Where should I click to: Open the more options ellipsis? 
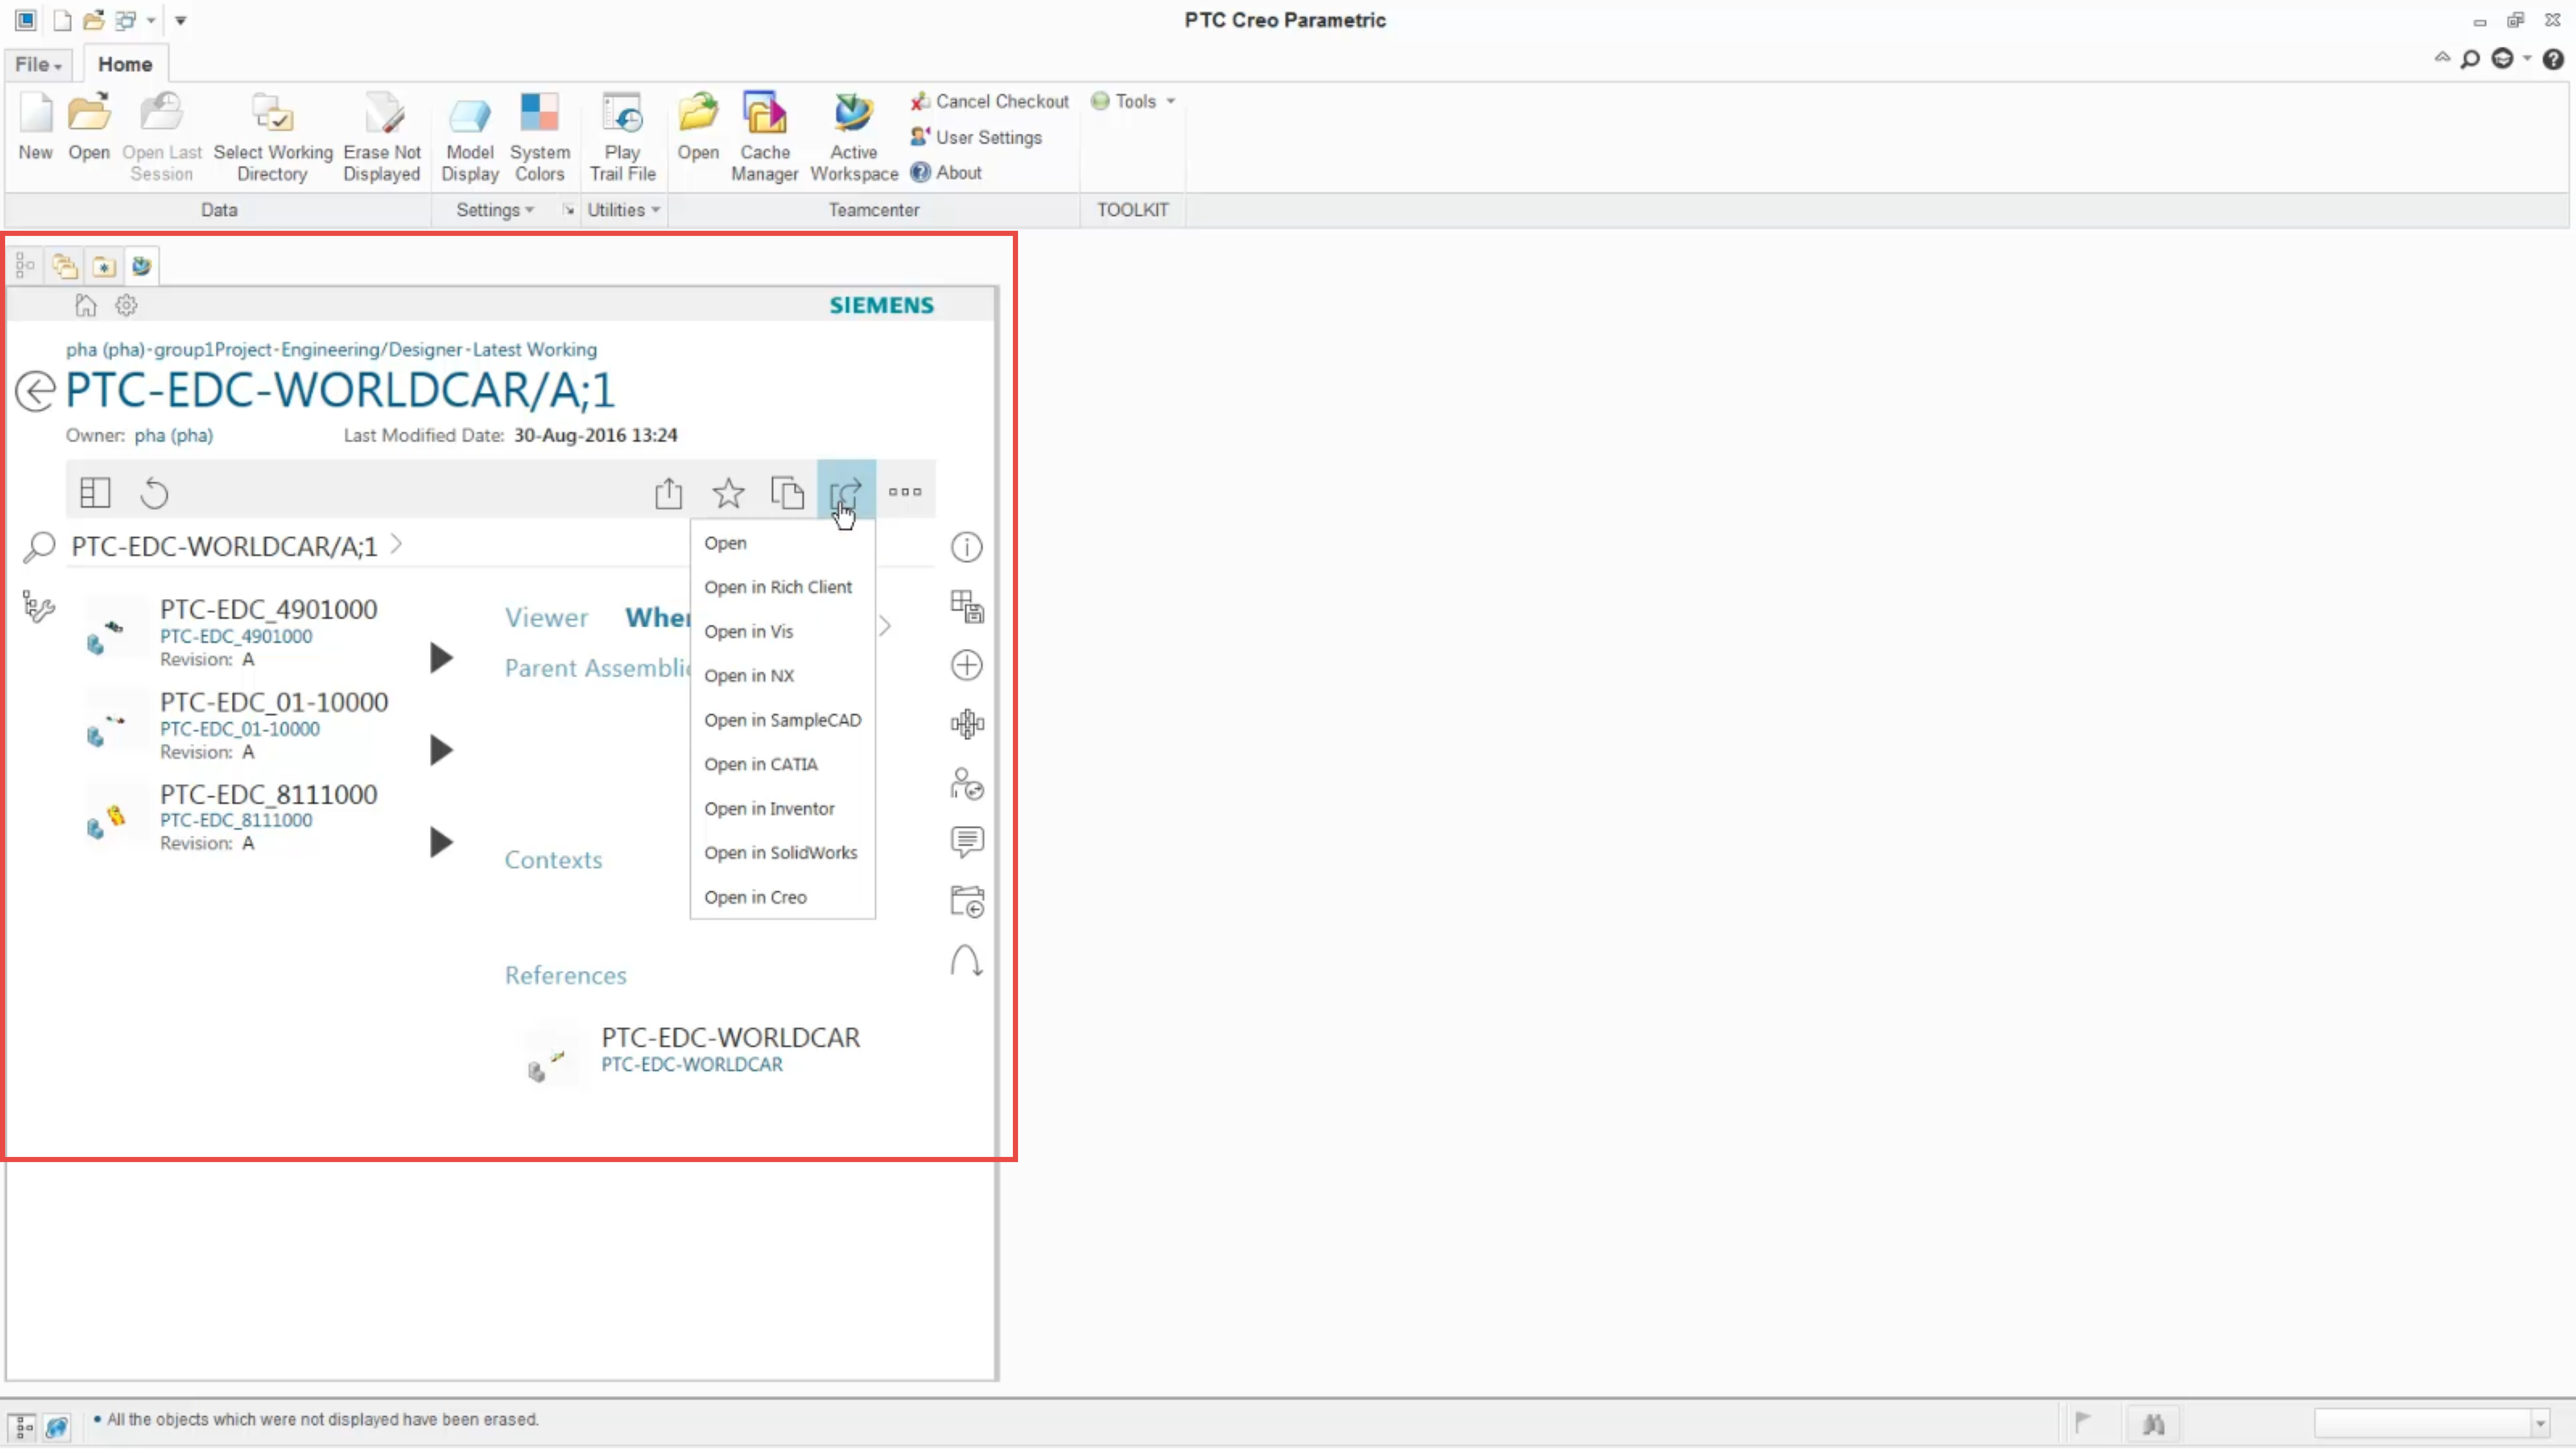pos(905,491)
